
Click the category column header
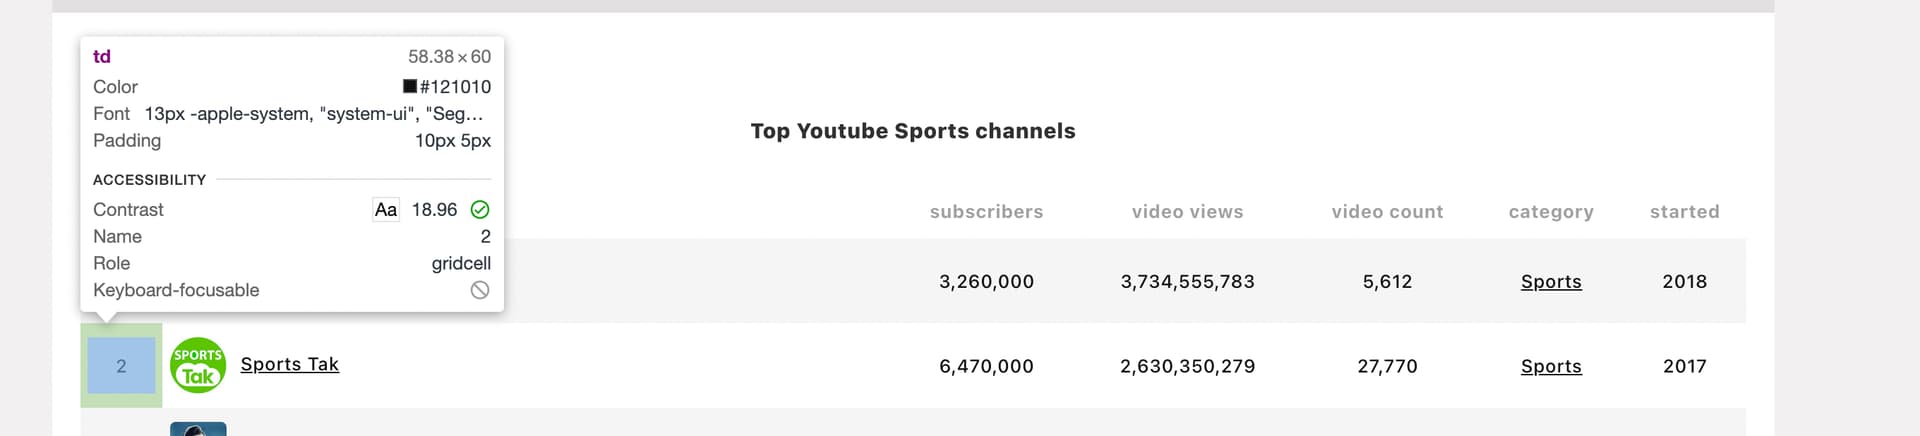tap(1550, 212)
